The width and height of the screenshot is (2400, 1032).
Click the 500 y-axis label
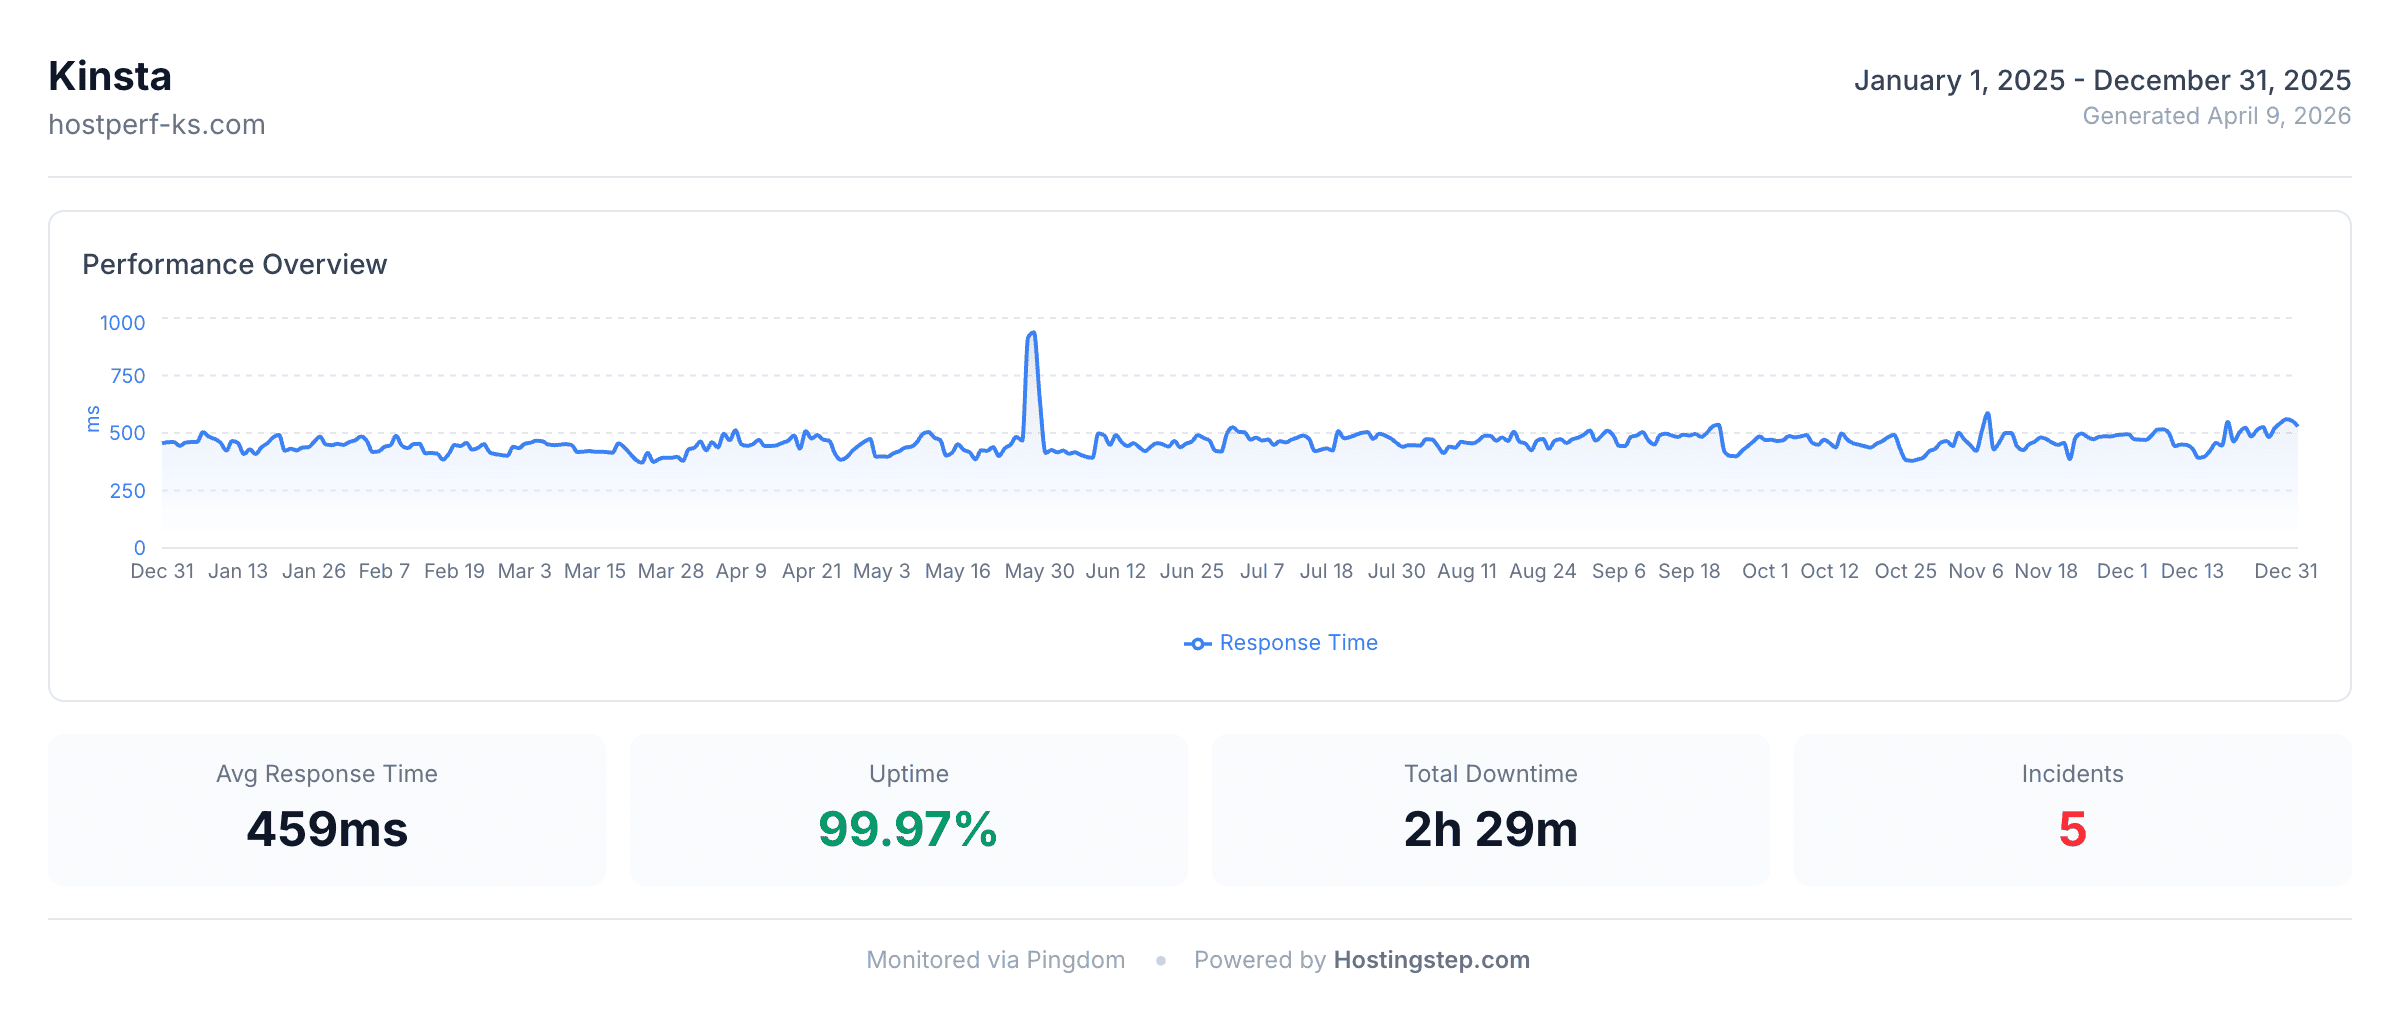pos(127,433)
